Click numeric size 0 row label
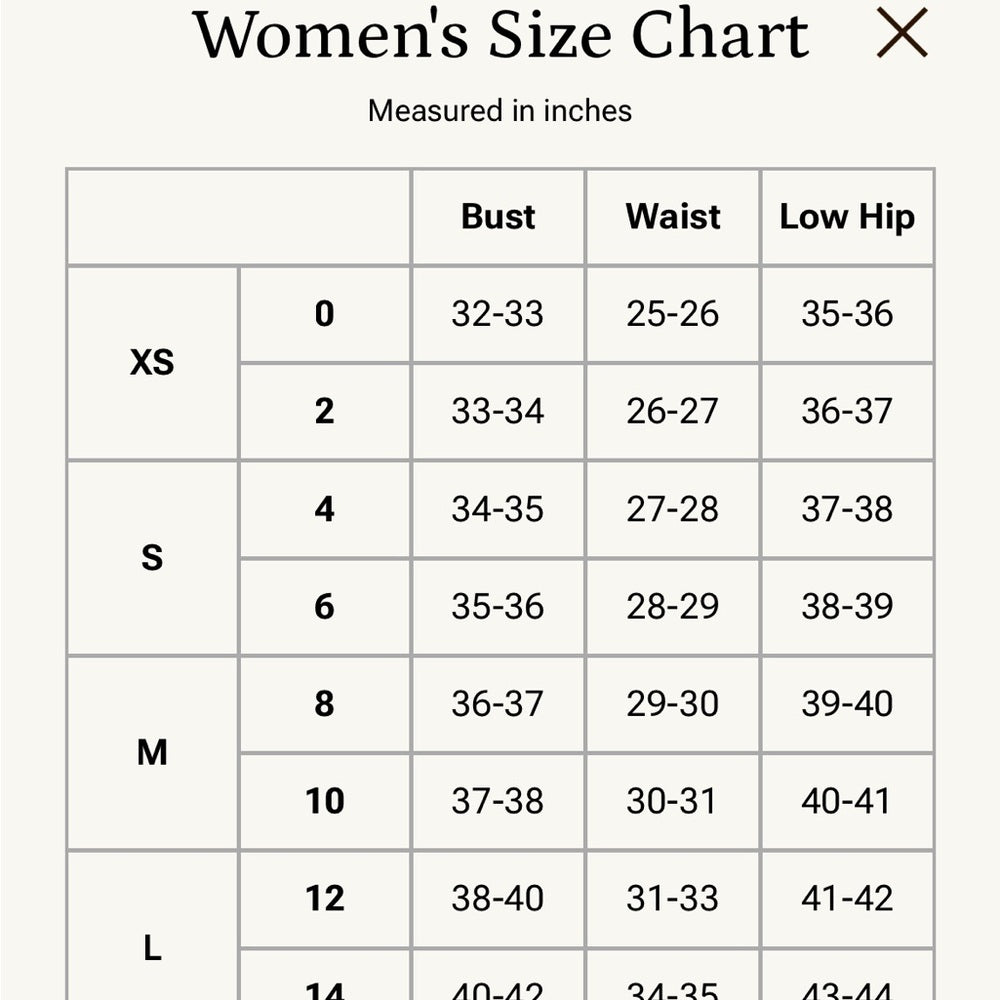This screenshot has height=1000, width=1000. click(324, 314)
